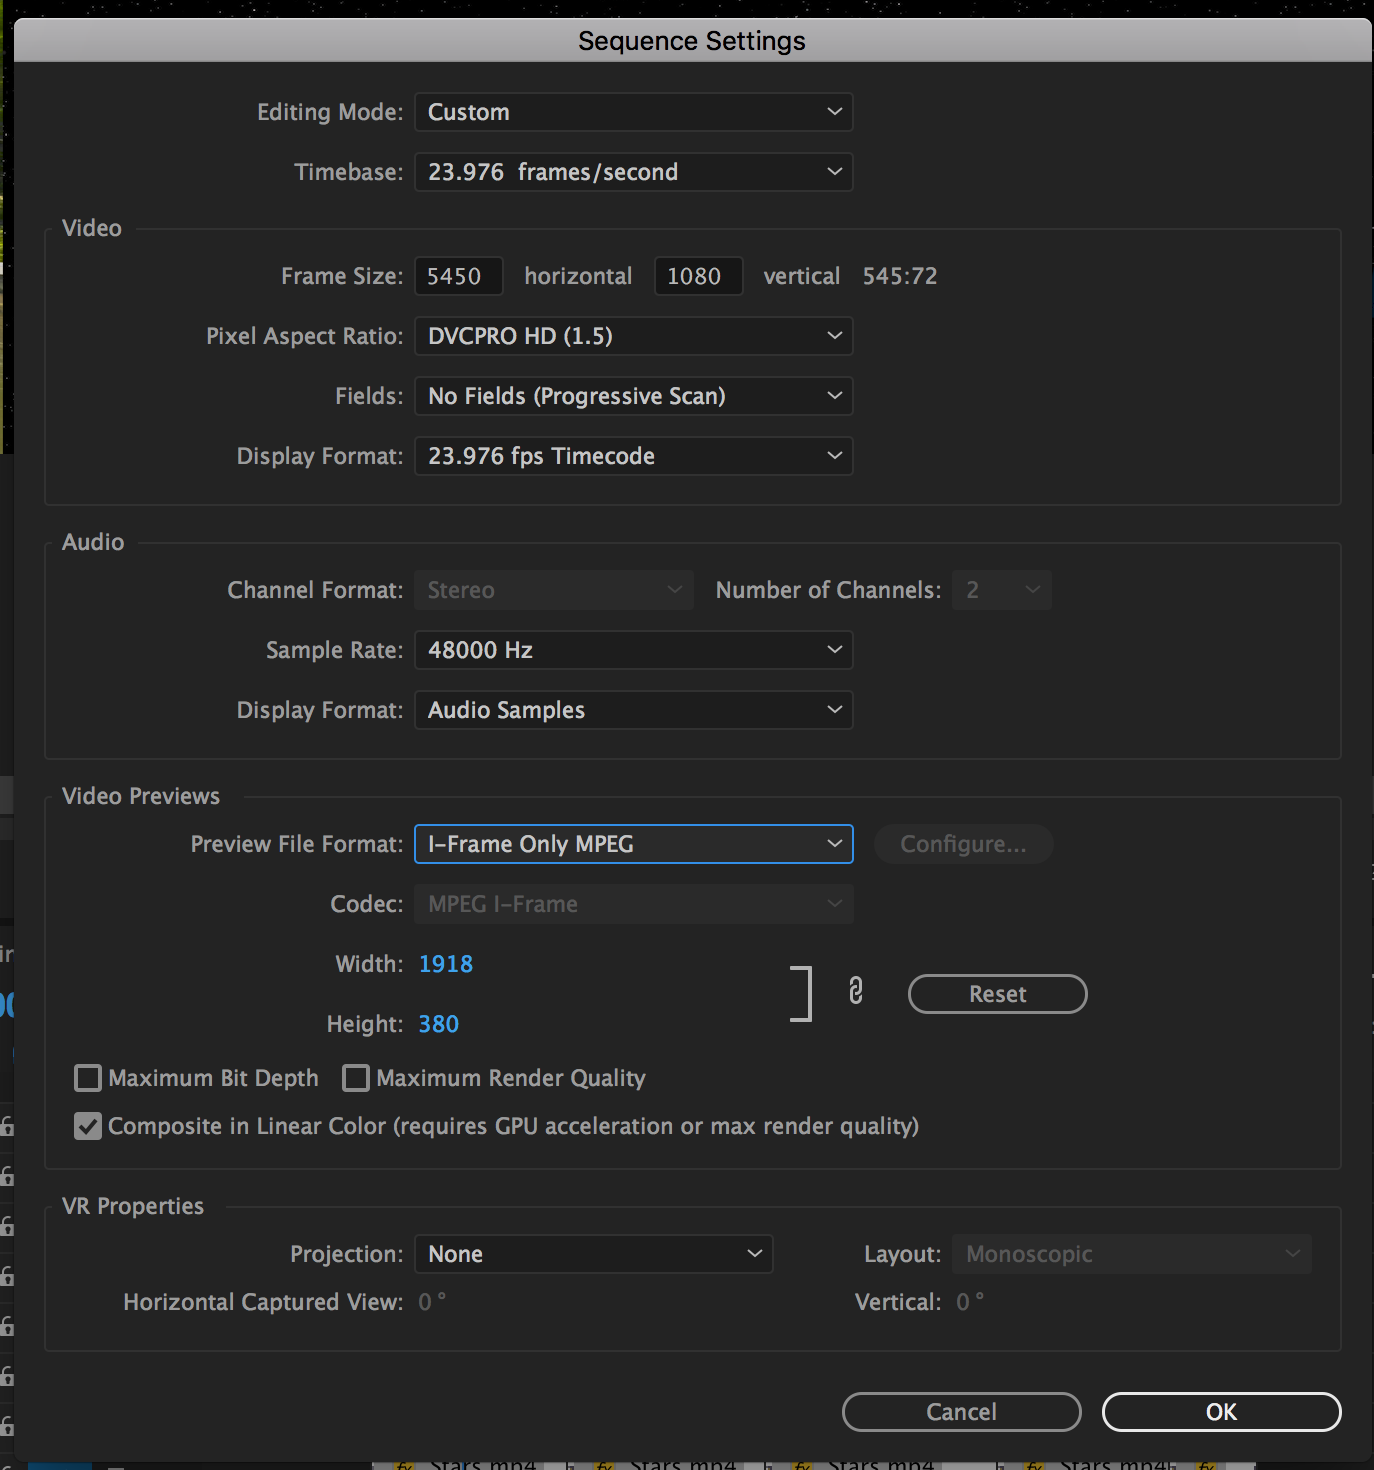Click the 545:72 aspect ratio text

pos(900,276)
